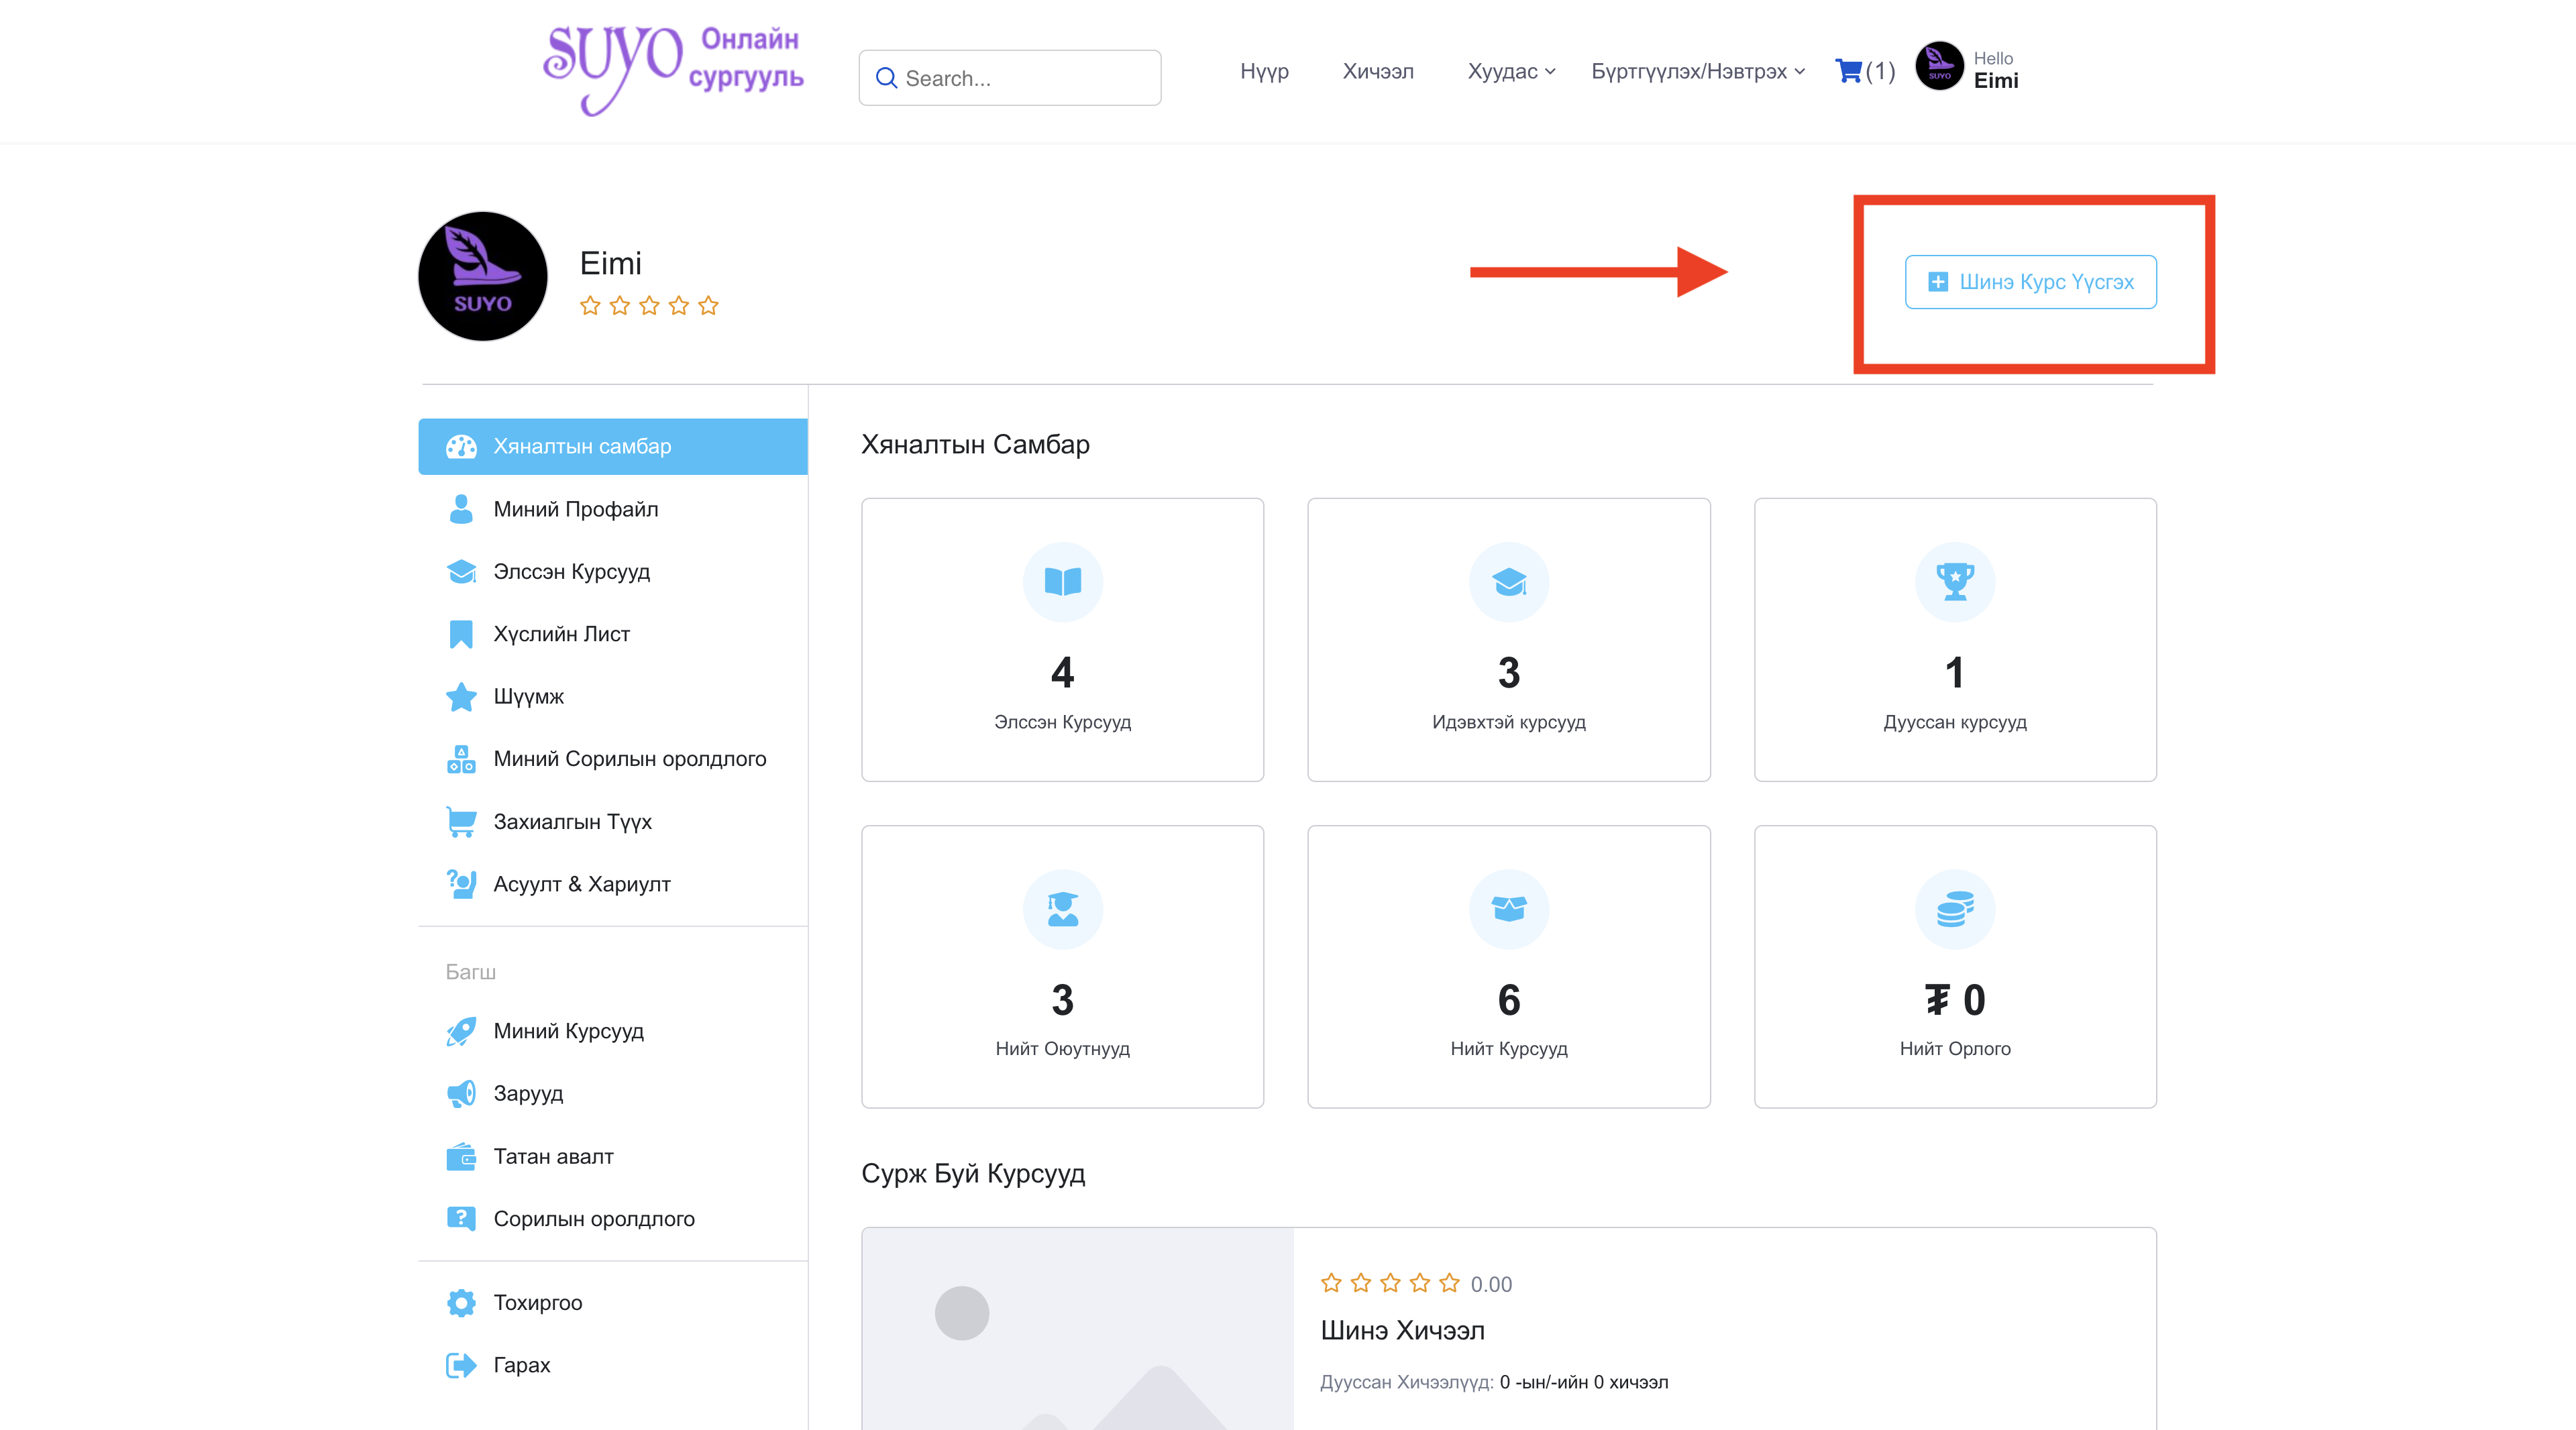Click Миний Сорилын оролдлого sidebar label

[x=629, y=759]
